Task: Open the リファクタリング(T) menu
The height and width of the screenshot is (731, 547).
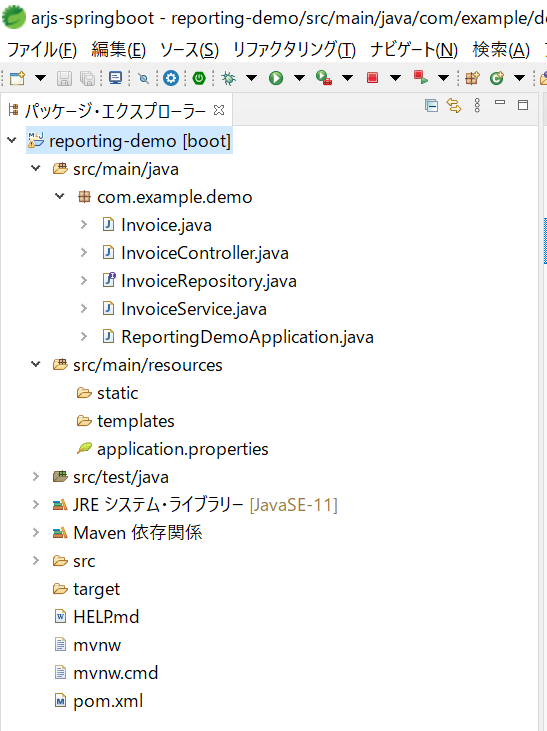Action: click(x=294, y=49)
